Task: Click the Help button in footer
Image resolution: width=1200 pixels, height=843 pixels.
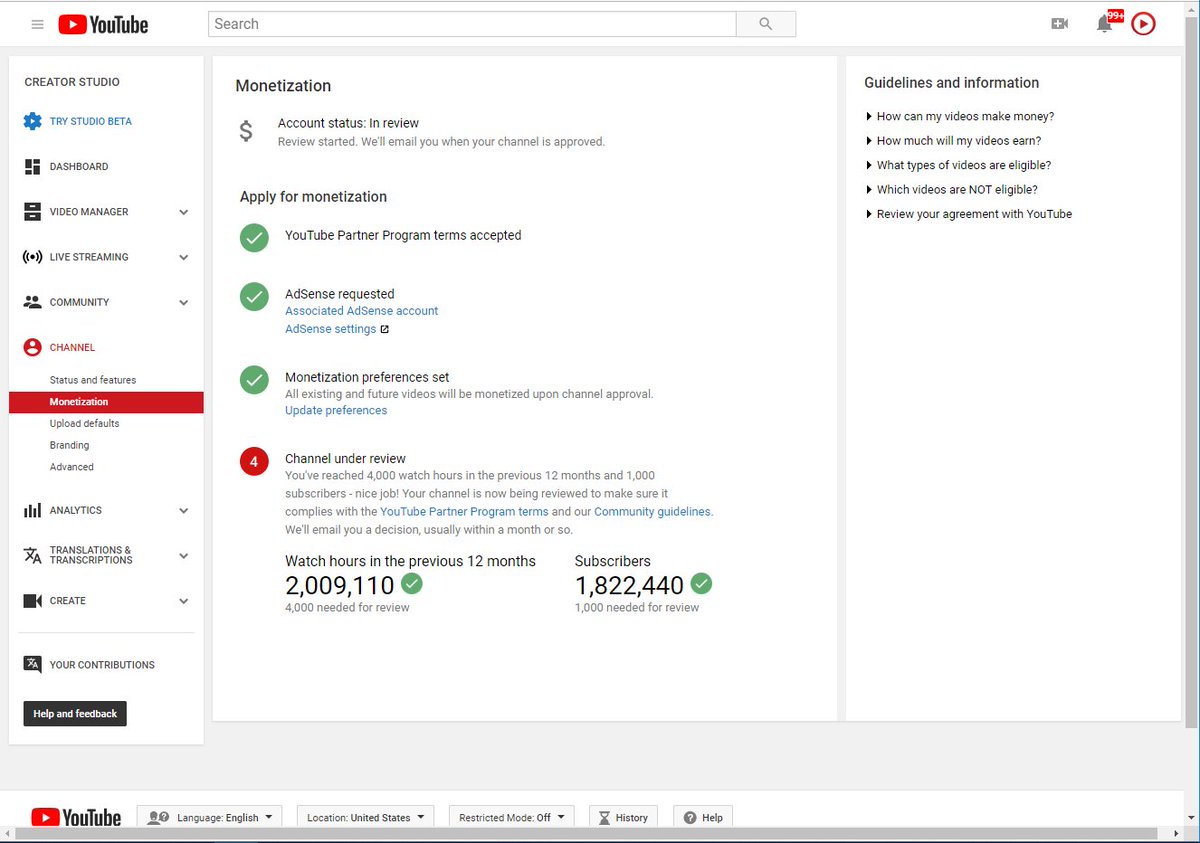Action: tap(703, 817)
